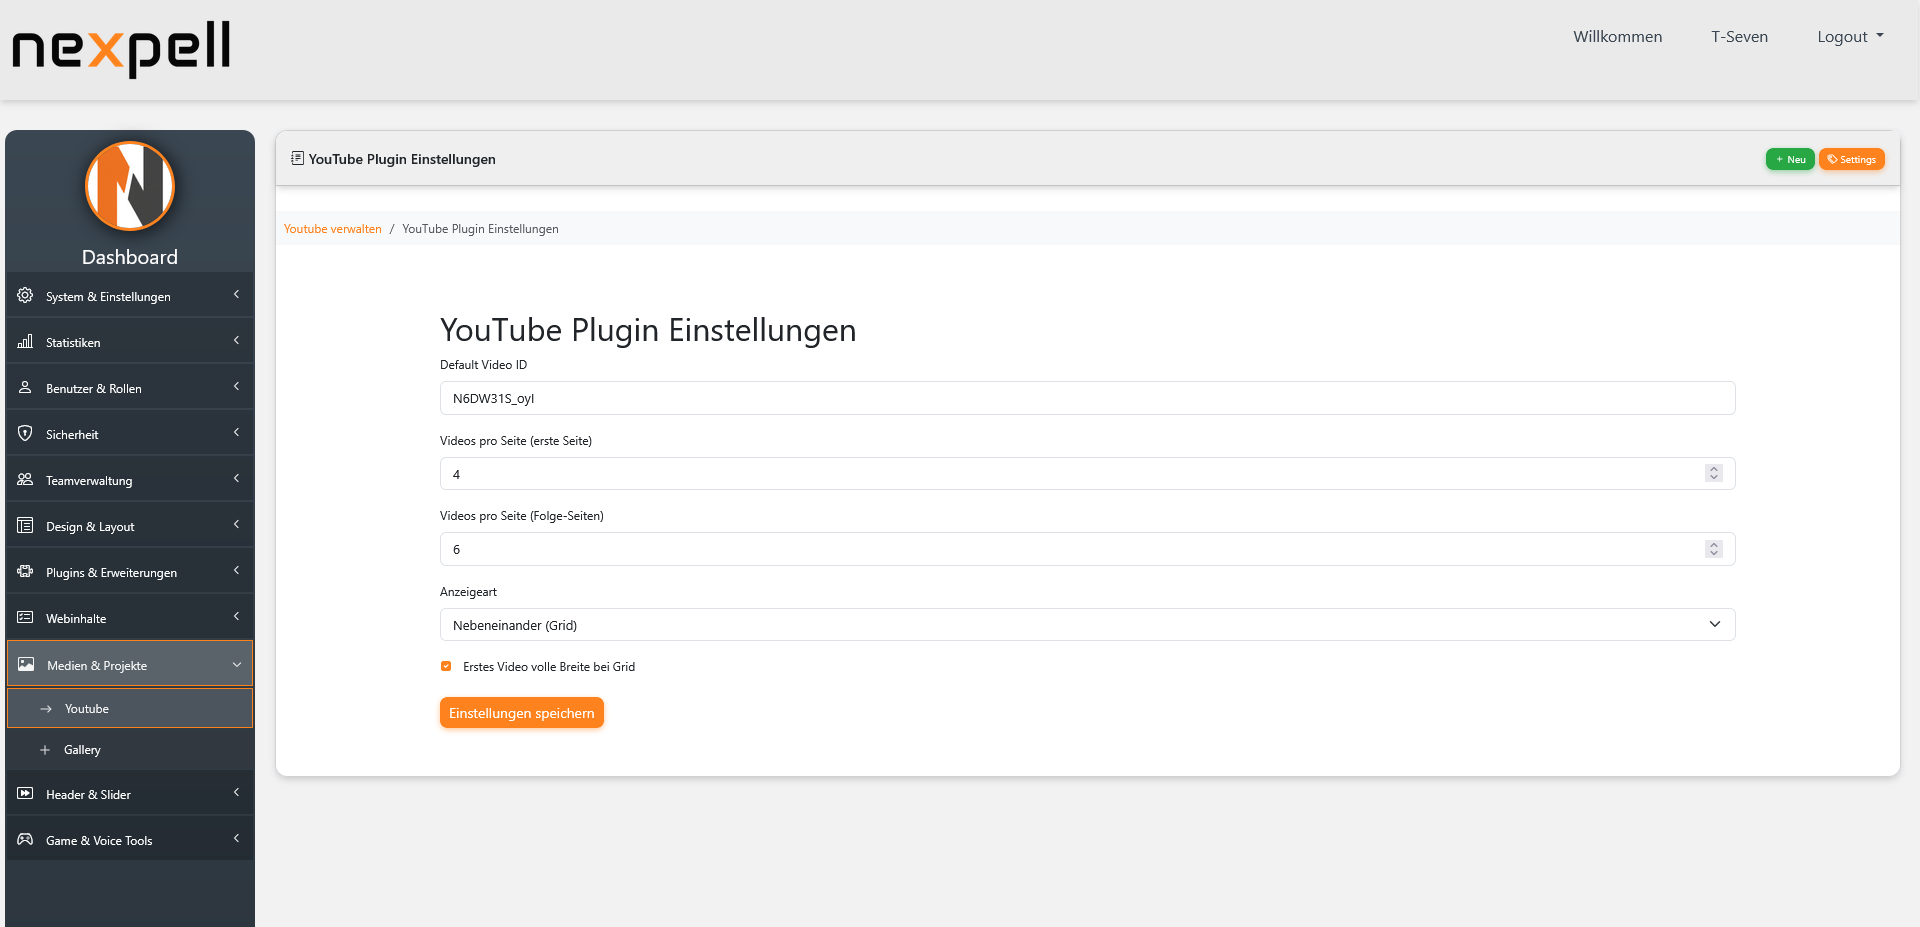Select the Teamverwaltung group icon

tap(24, 479)
